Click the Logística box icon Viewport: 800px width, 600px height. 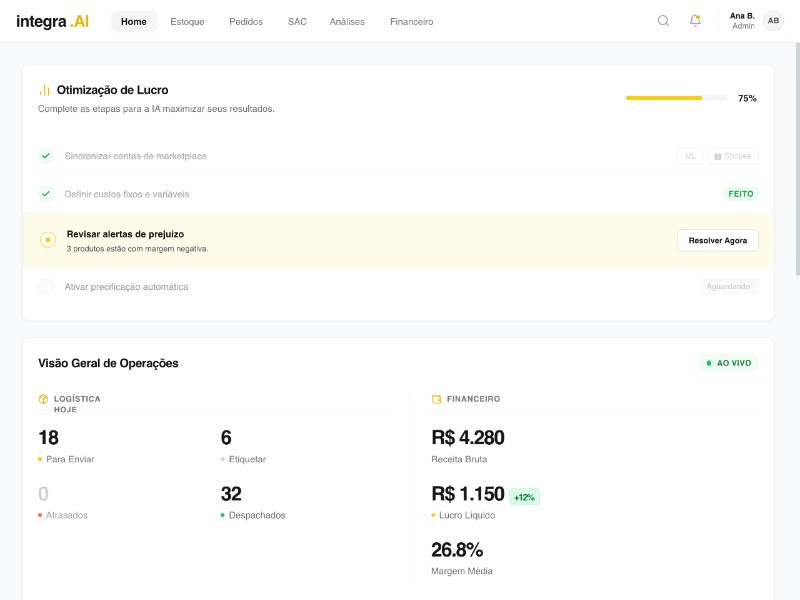coord(44,399)
